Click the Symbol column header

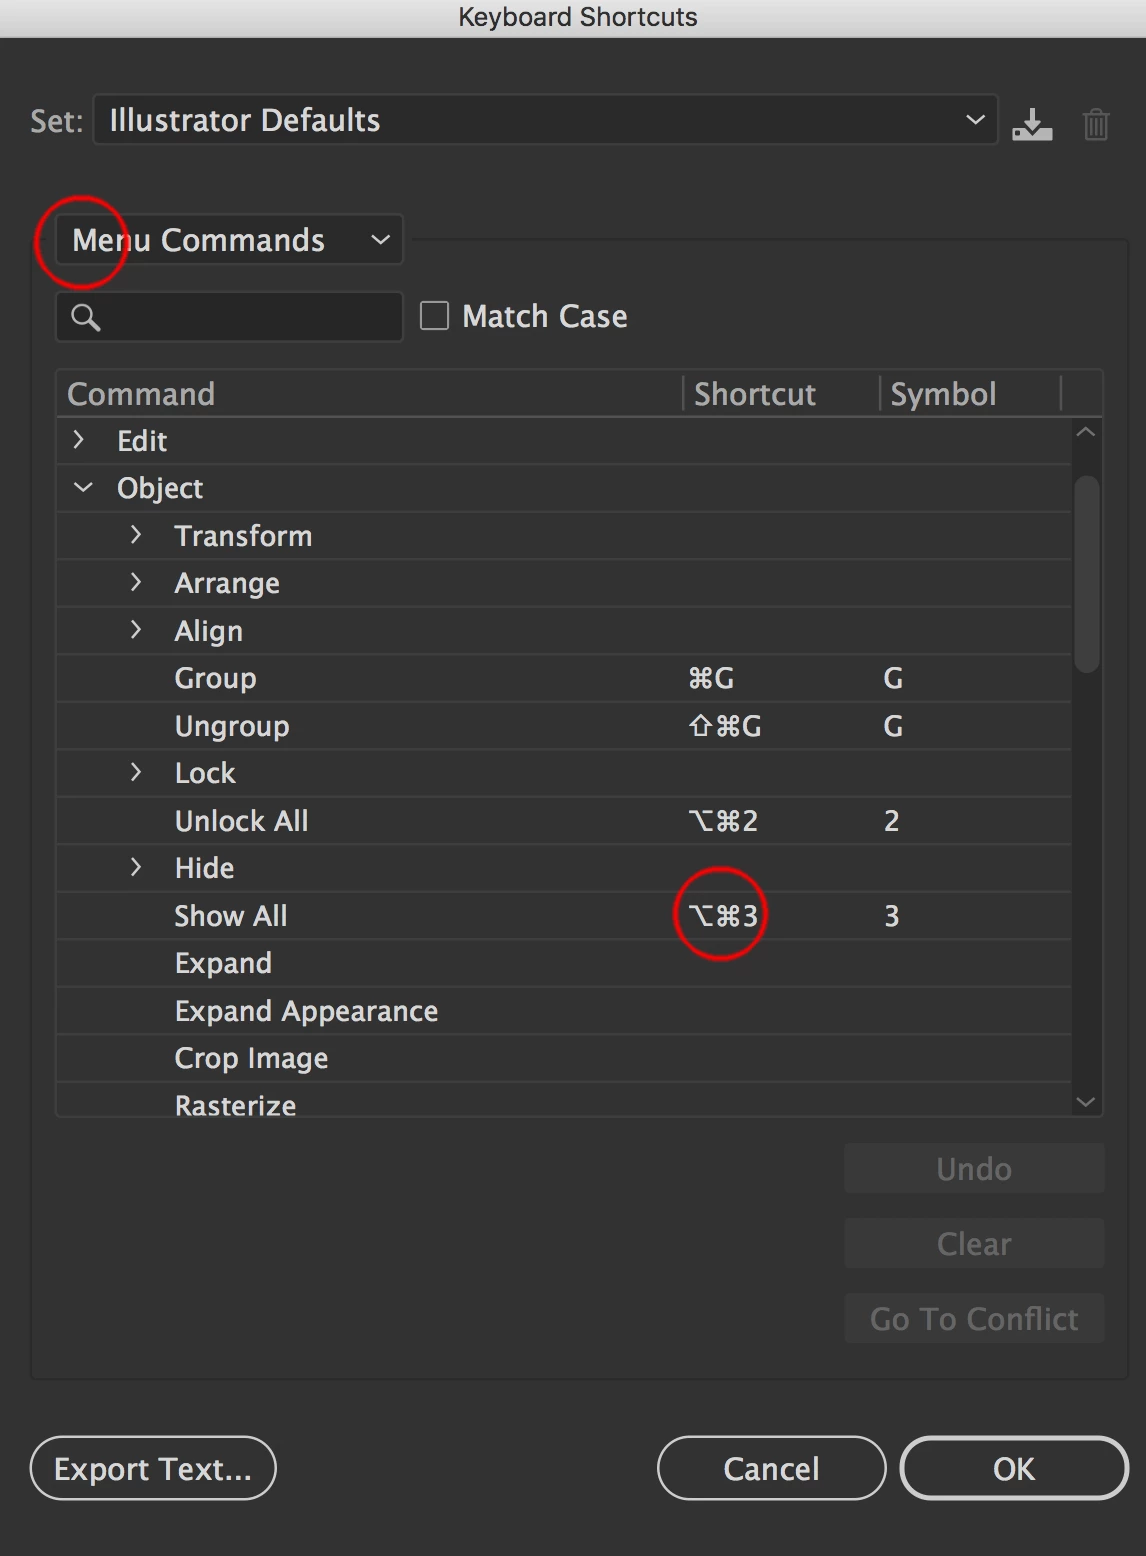click(970, 394)
